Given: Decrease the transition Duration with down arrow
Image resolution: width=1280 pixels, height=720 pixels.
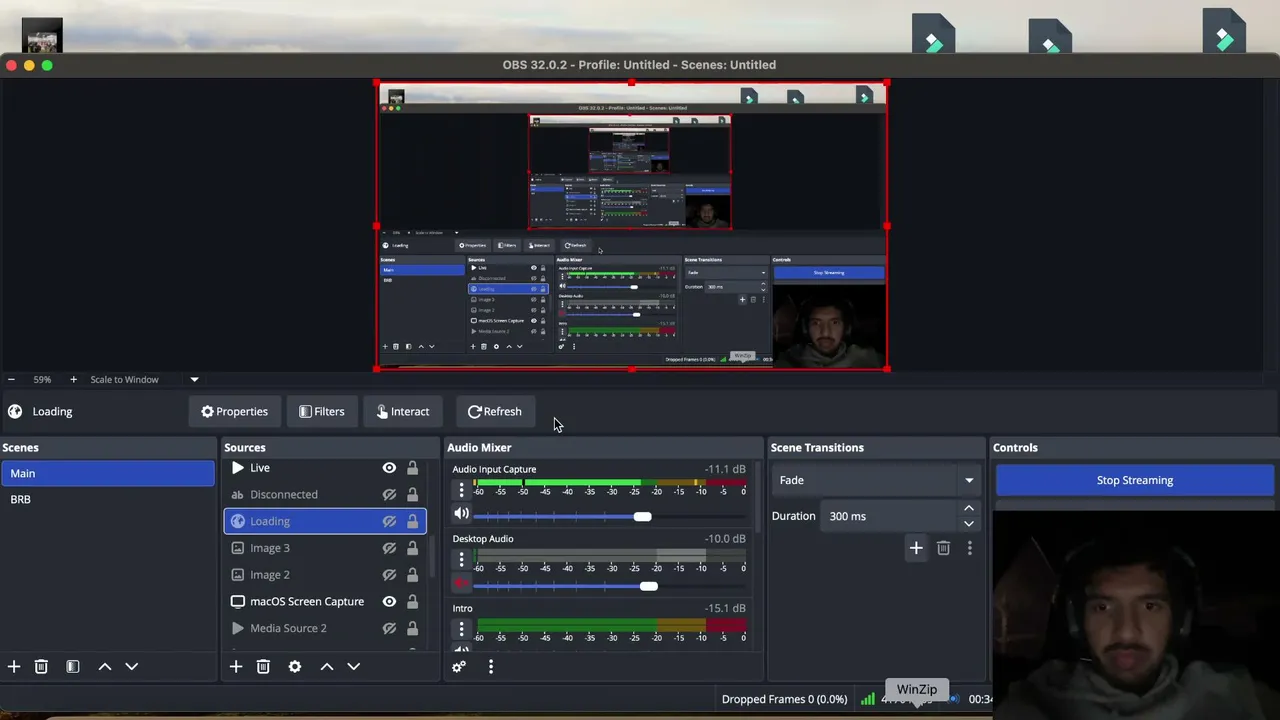Looking at the screenshot, I should (968, 523).
